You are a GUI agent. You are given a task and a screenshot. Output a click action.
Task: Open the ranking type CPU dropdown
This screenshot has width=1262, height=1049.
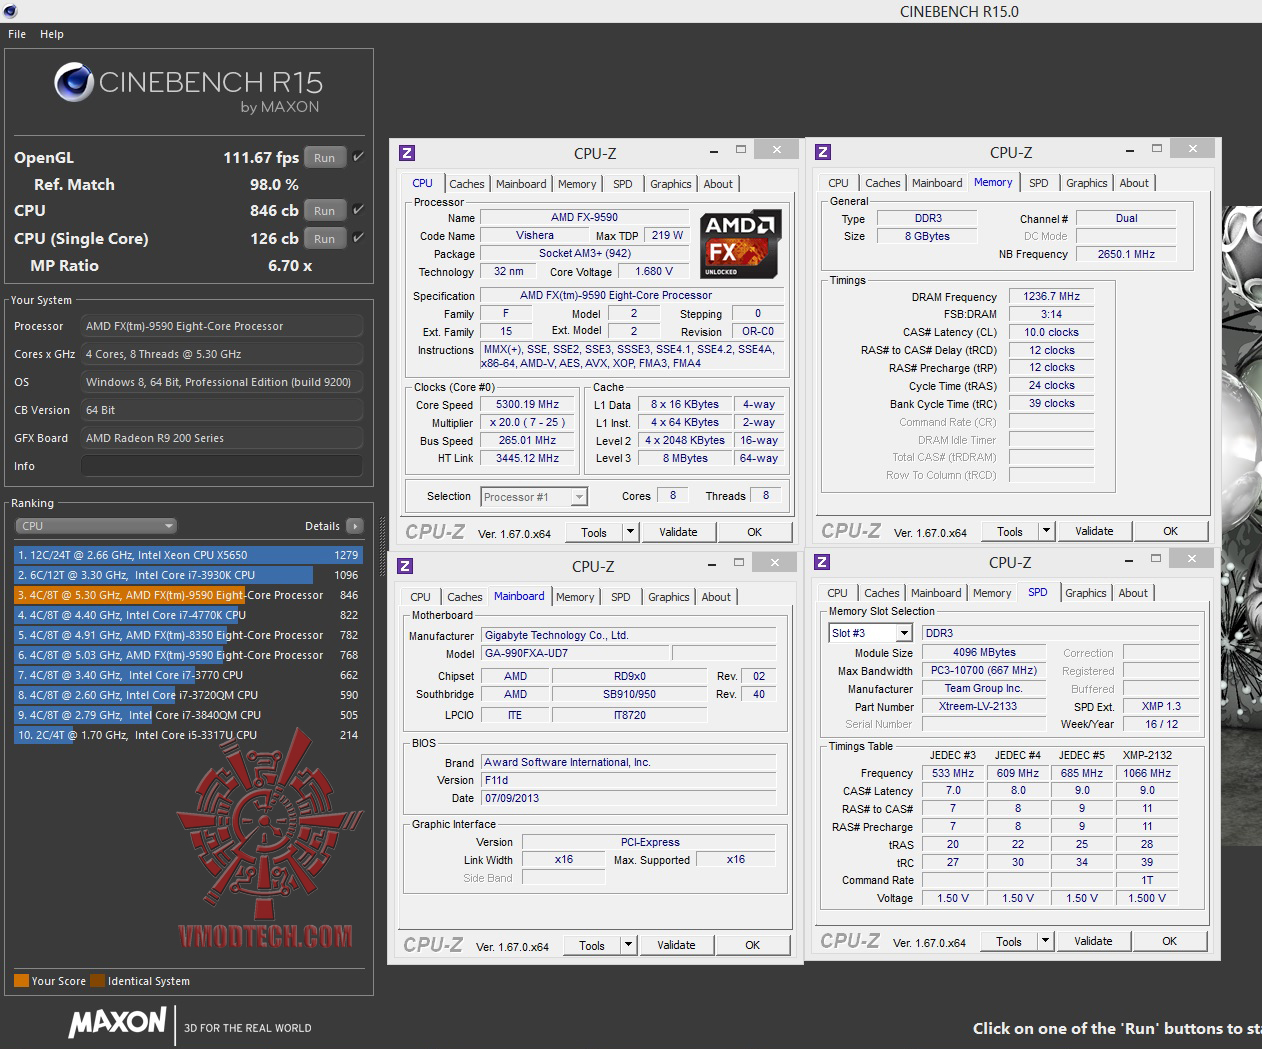coord(96,526)
